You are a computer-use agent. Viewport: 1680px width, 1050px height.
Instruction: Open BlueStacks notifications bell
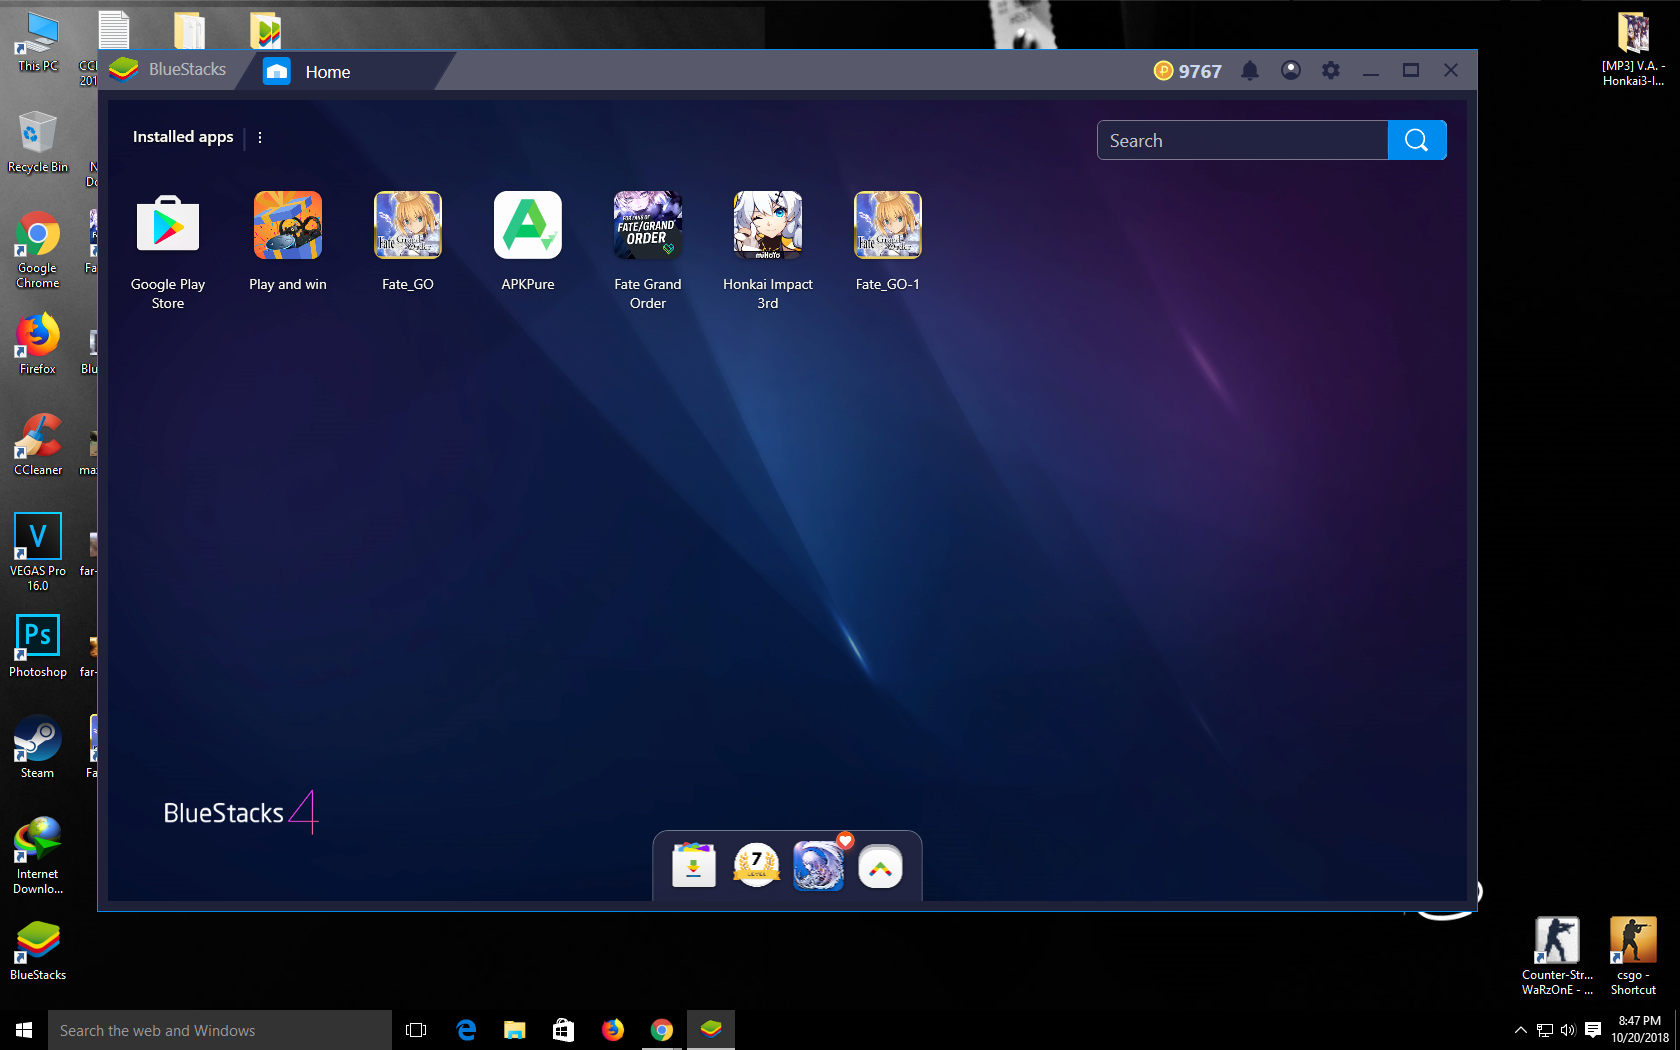pos(1250,71)
